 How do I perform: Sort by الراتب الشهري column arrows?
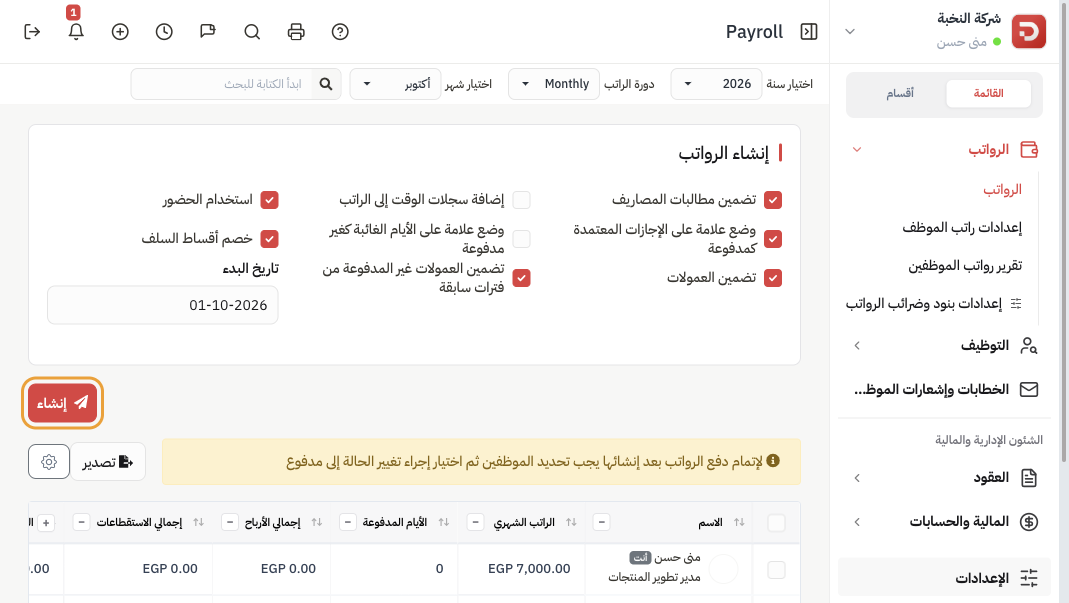coord(571,523)
